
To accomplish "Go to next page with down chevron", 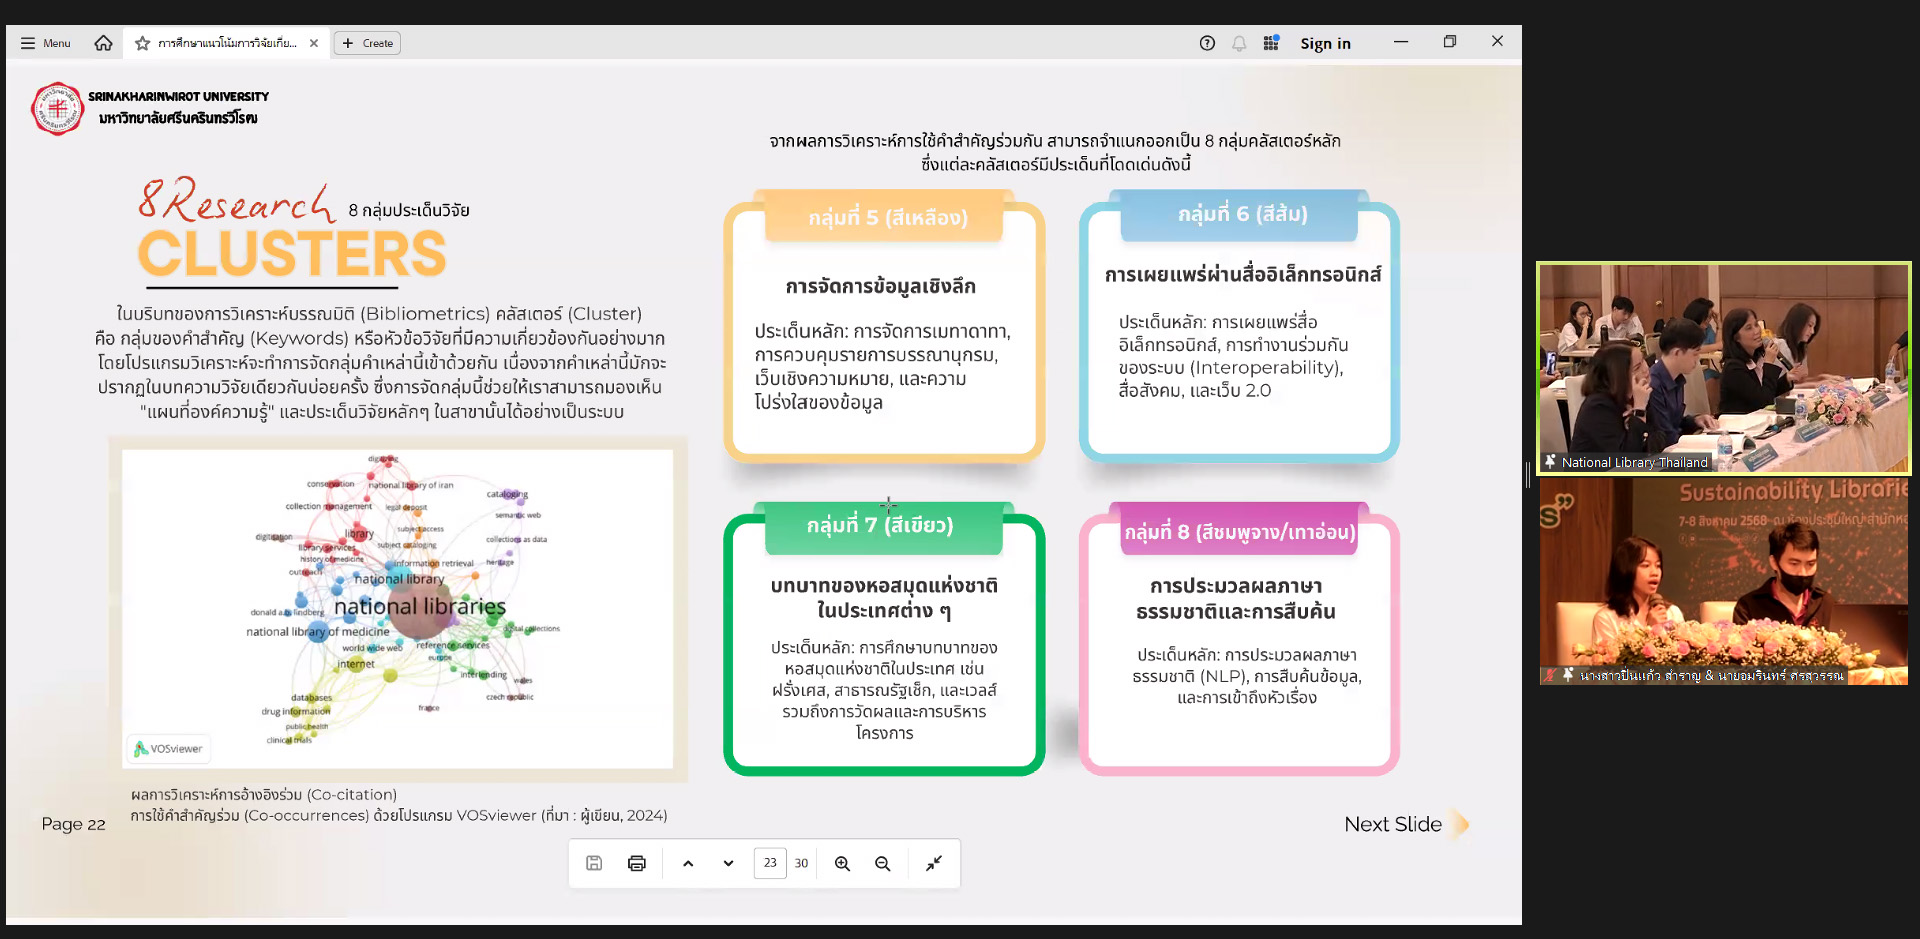I will click(x=728, y=863).
